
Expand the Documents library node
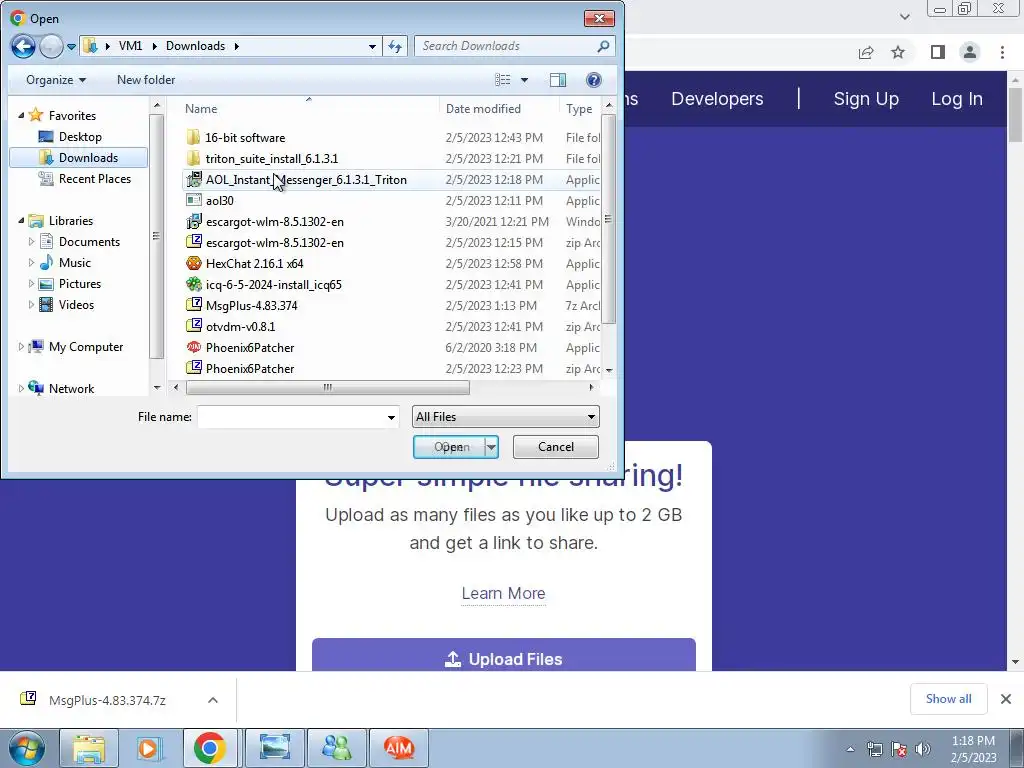[x=31, y=242]
